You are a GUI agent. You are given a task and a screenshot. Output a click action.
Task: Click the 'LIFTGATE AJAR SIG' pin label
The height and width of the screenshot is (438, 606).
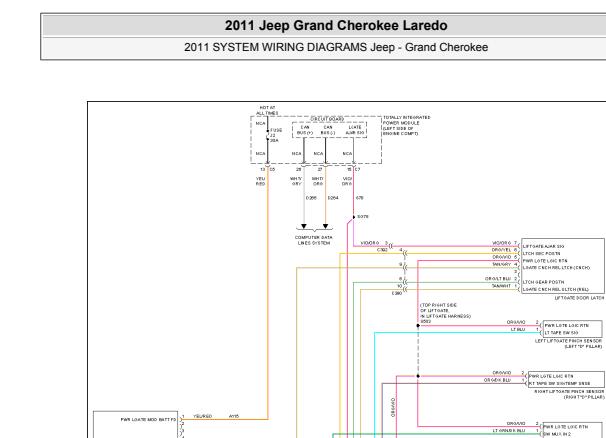pos(543,246)
